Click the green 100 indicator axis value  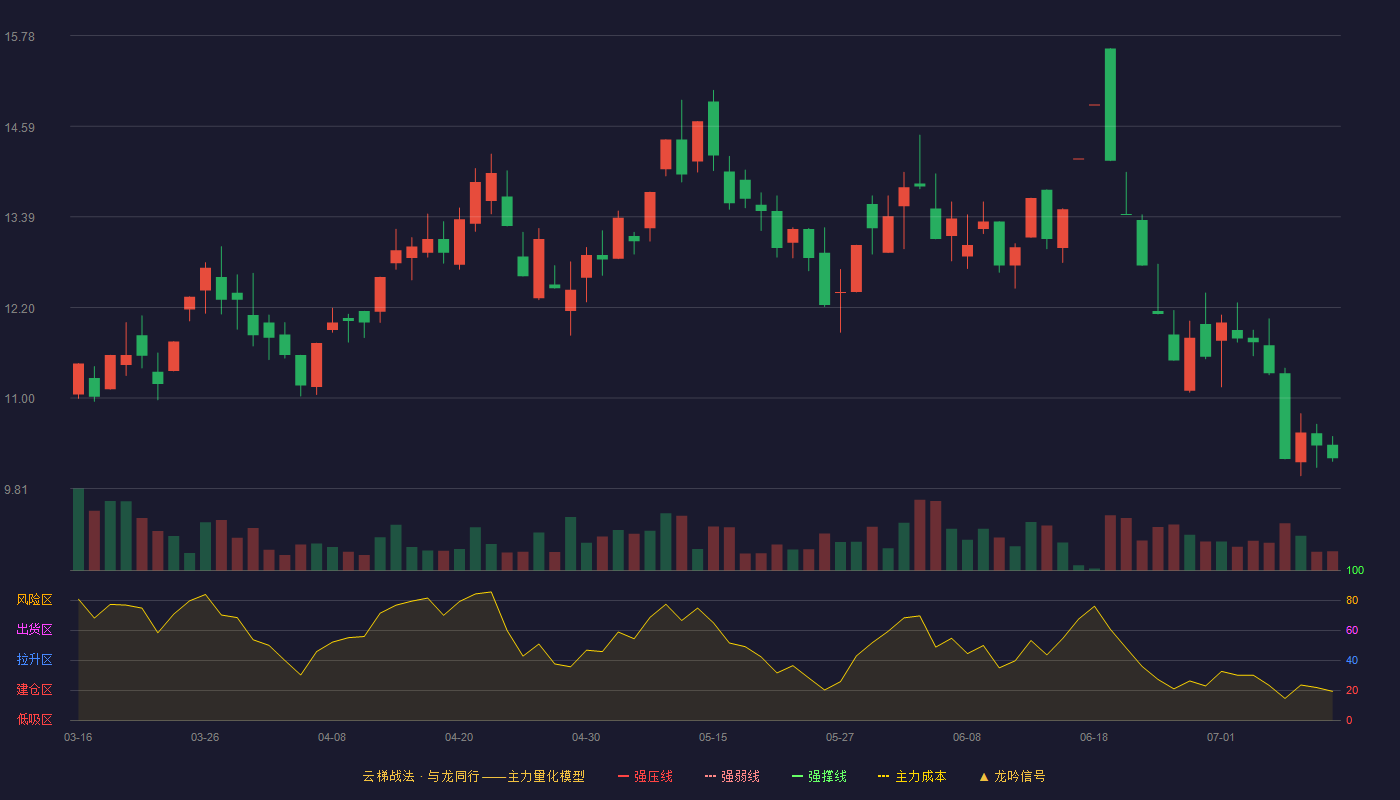[x=1355, y=571]
